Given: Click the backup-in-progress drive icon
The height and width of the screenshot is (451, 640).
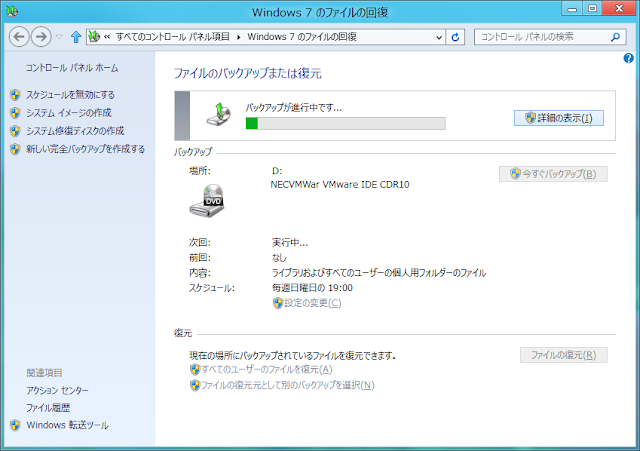Looking at the screenshot, I should pyautogui.click(x=219, y=114).
